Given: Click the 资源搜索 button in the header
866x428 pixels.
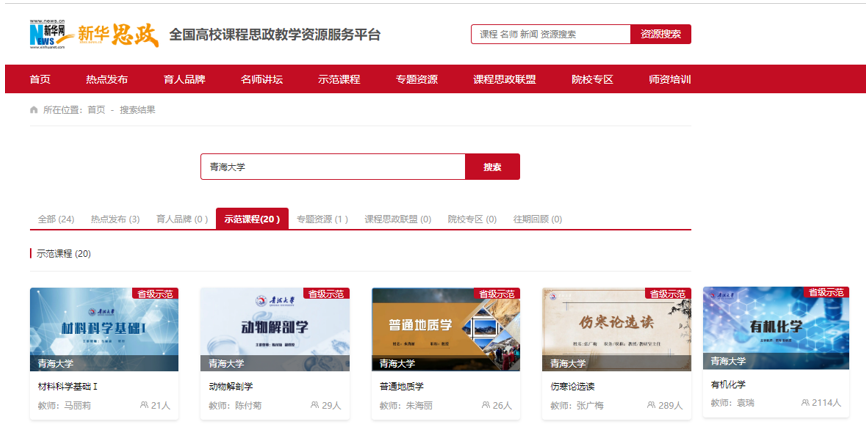Looking at the screenshot, I should coord(661,34).
